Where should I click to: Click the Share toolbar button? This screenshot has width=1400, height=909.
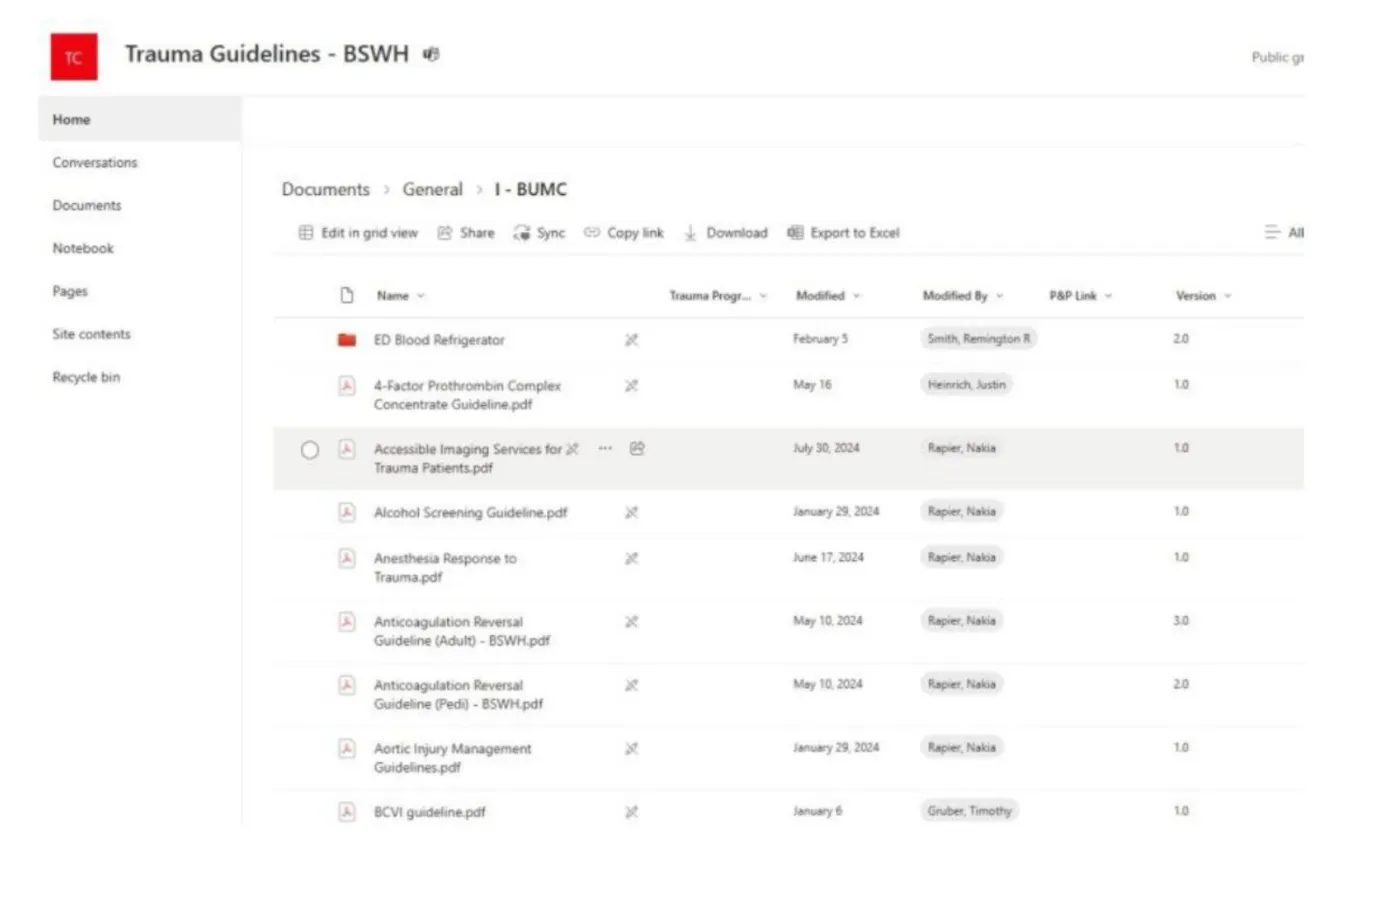466,233
